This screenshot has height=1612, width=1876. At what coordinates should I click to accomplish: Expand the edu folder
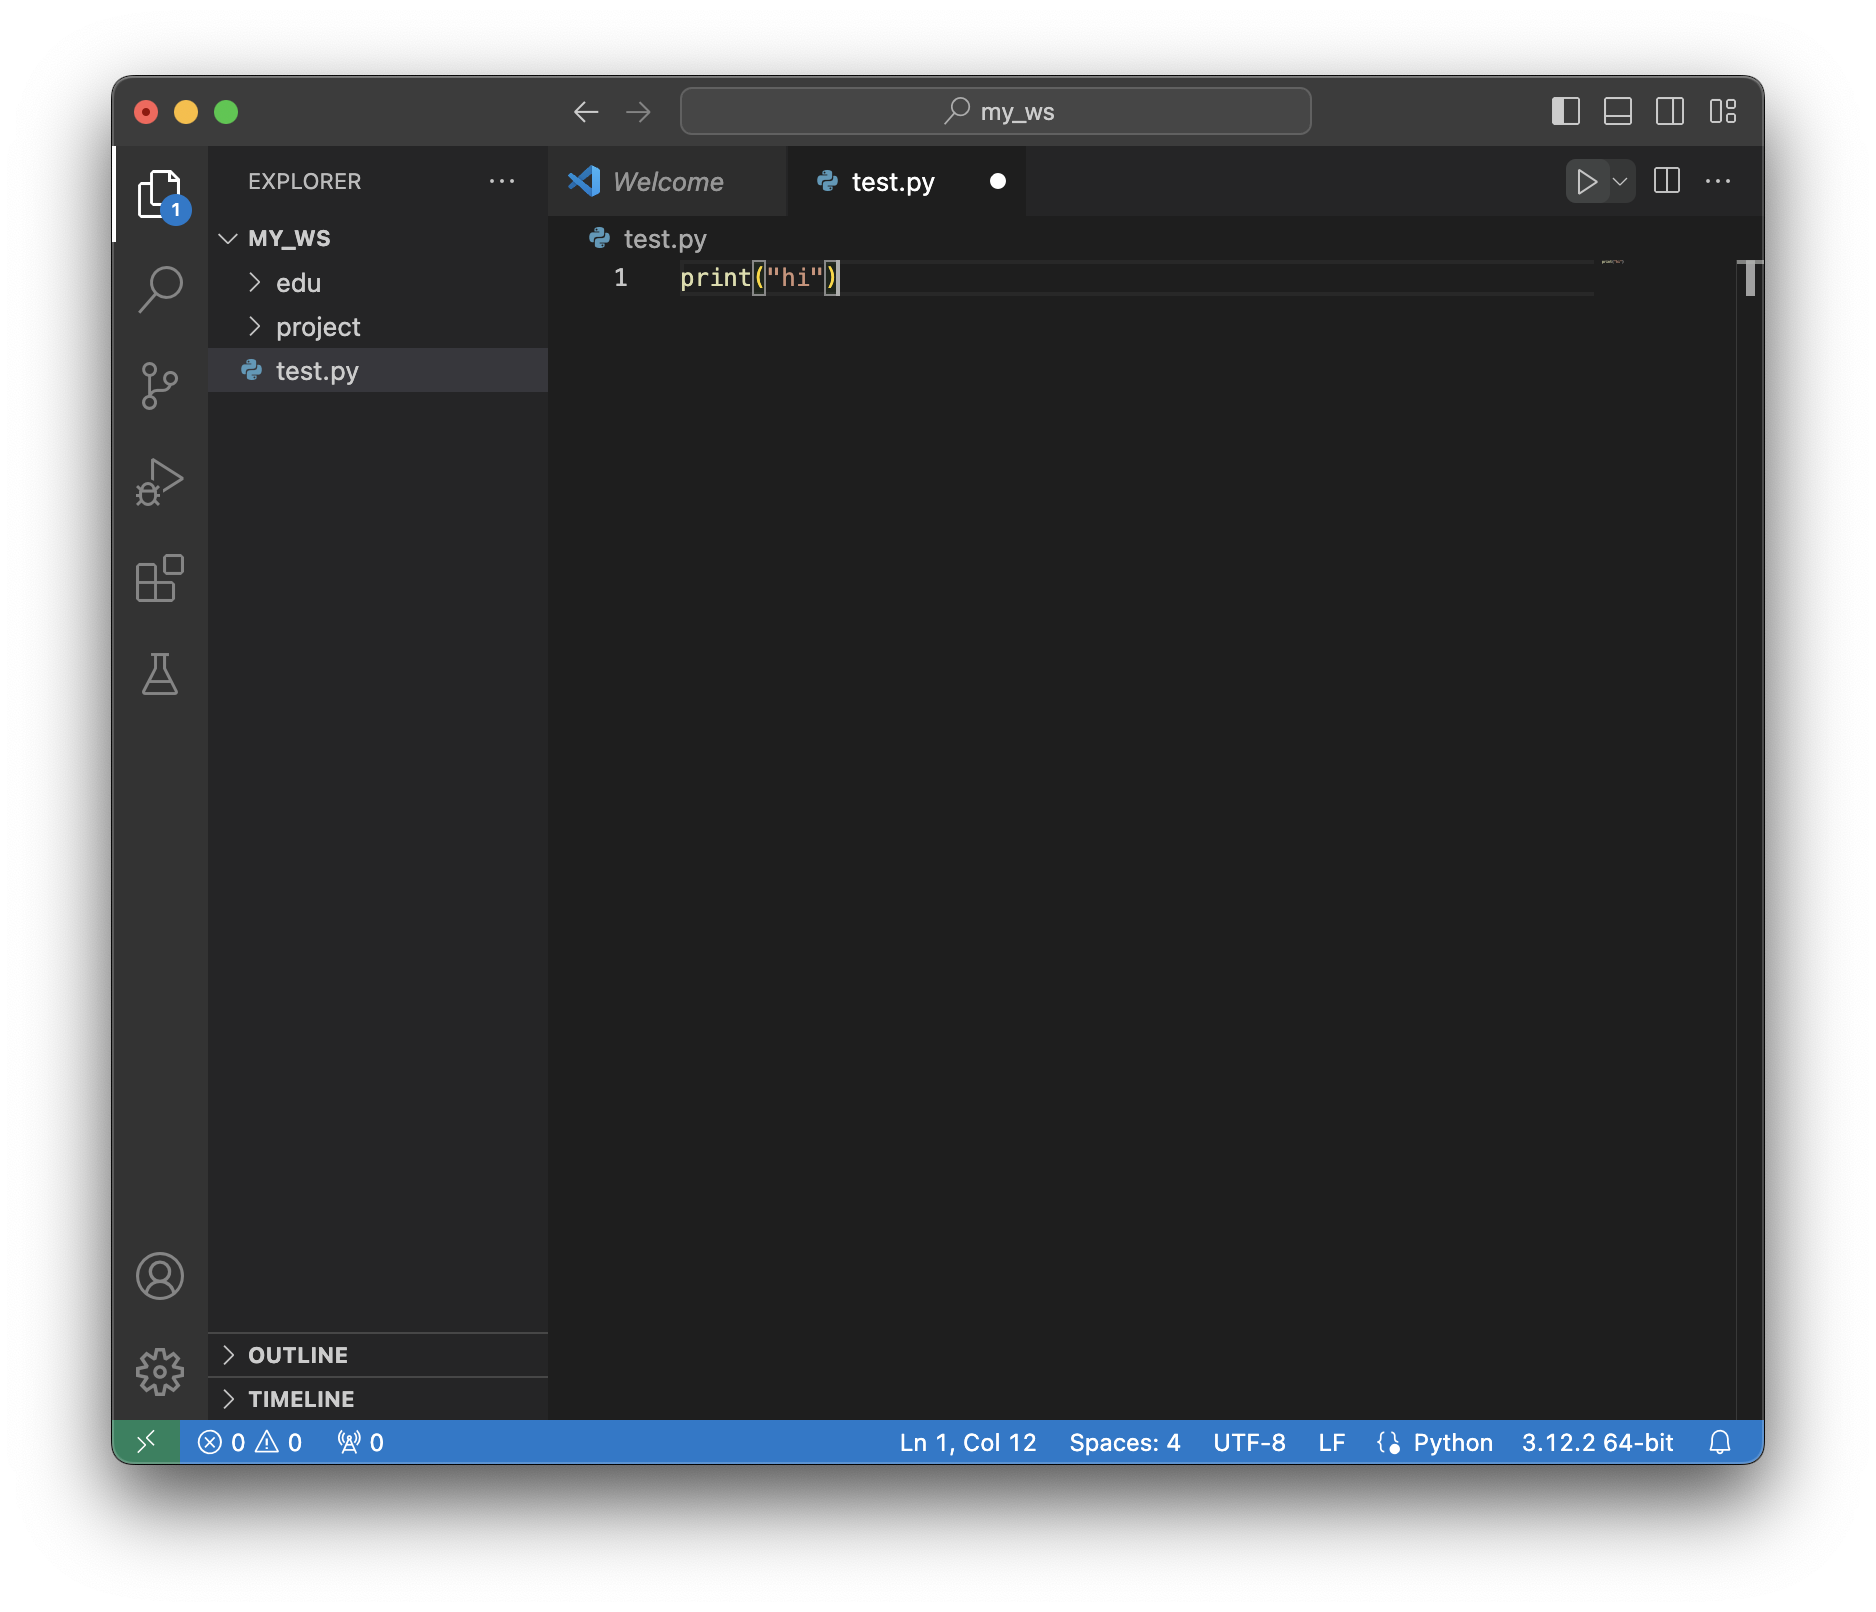[378, 283]
